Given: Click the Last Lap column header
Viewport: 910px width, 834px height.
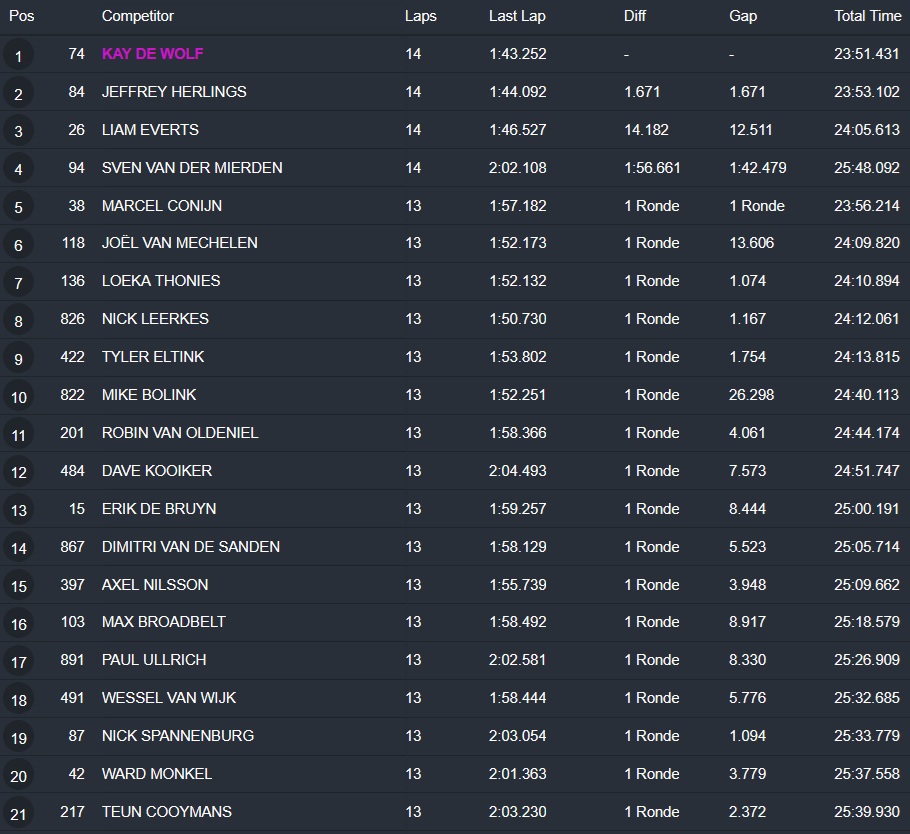Looking at the screenshot, I should point(516,16).
